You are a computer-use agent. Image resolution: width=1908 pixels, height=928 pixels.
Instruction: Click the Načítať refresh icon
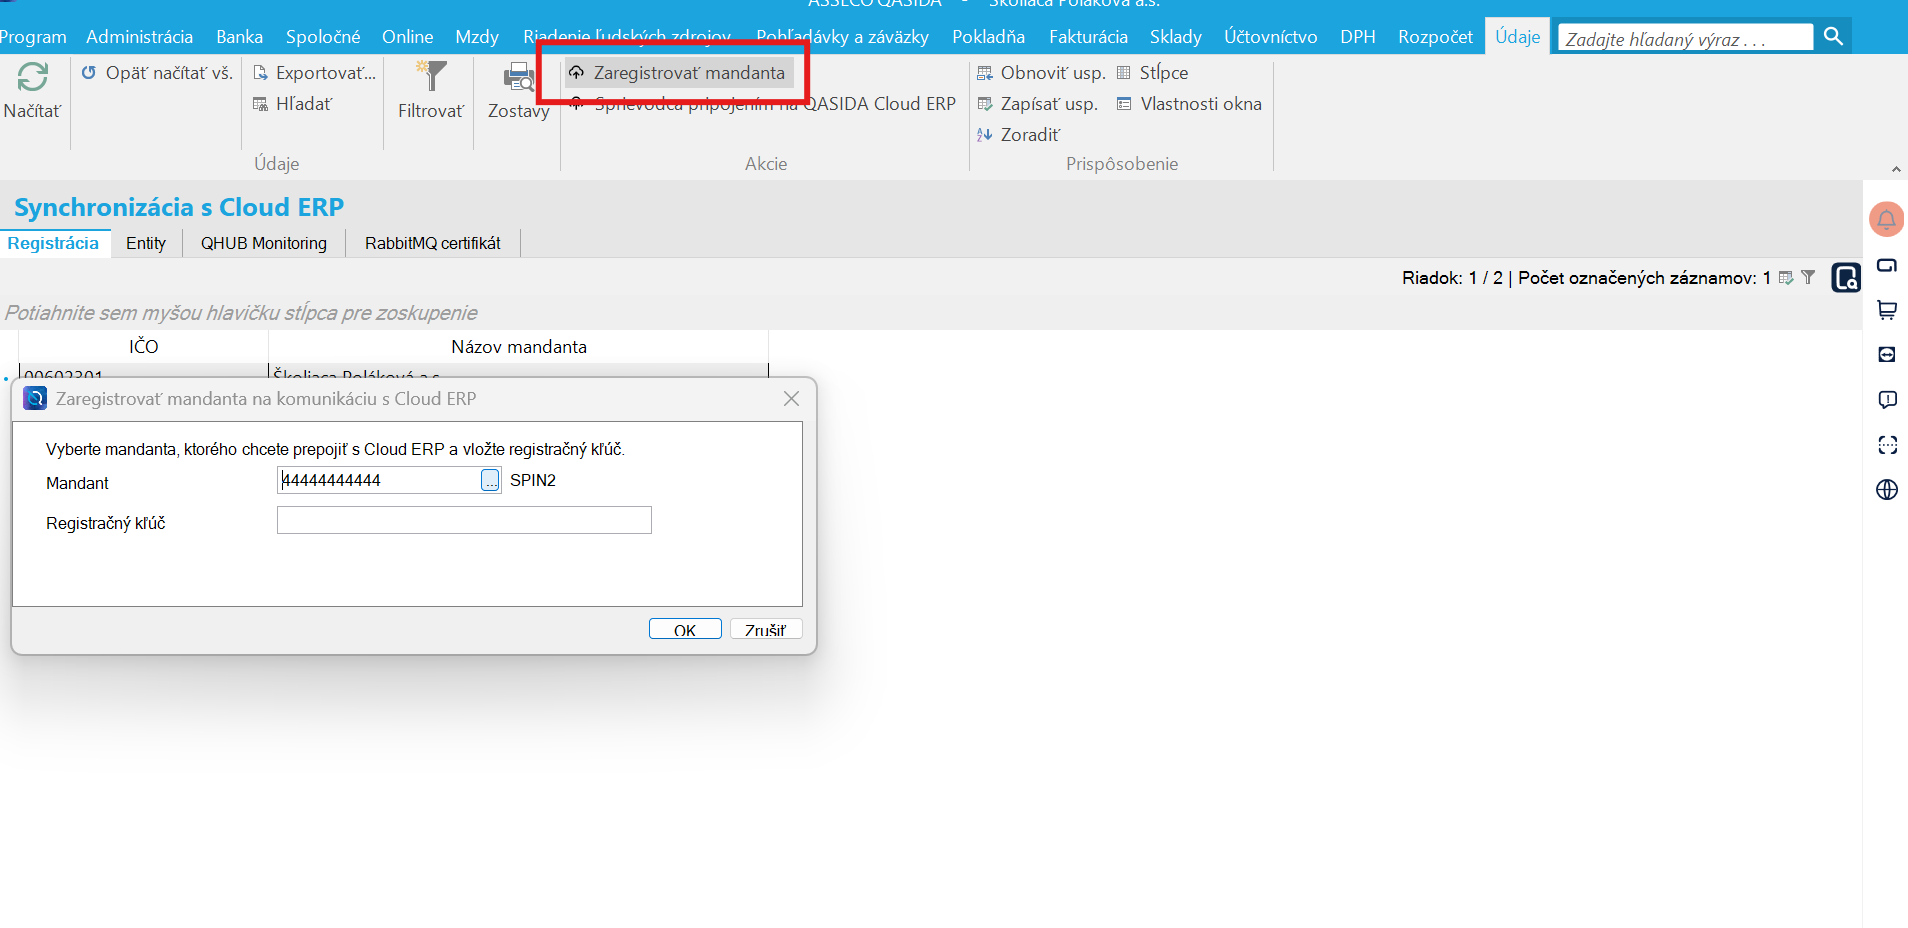32,77
